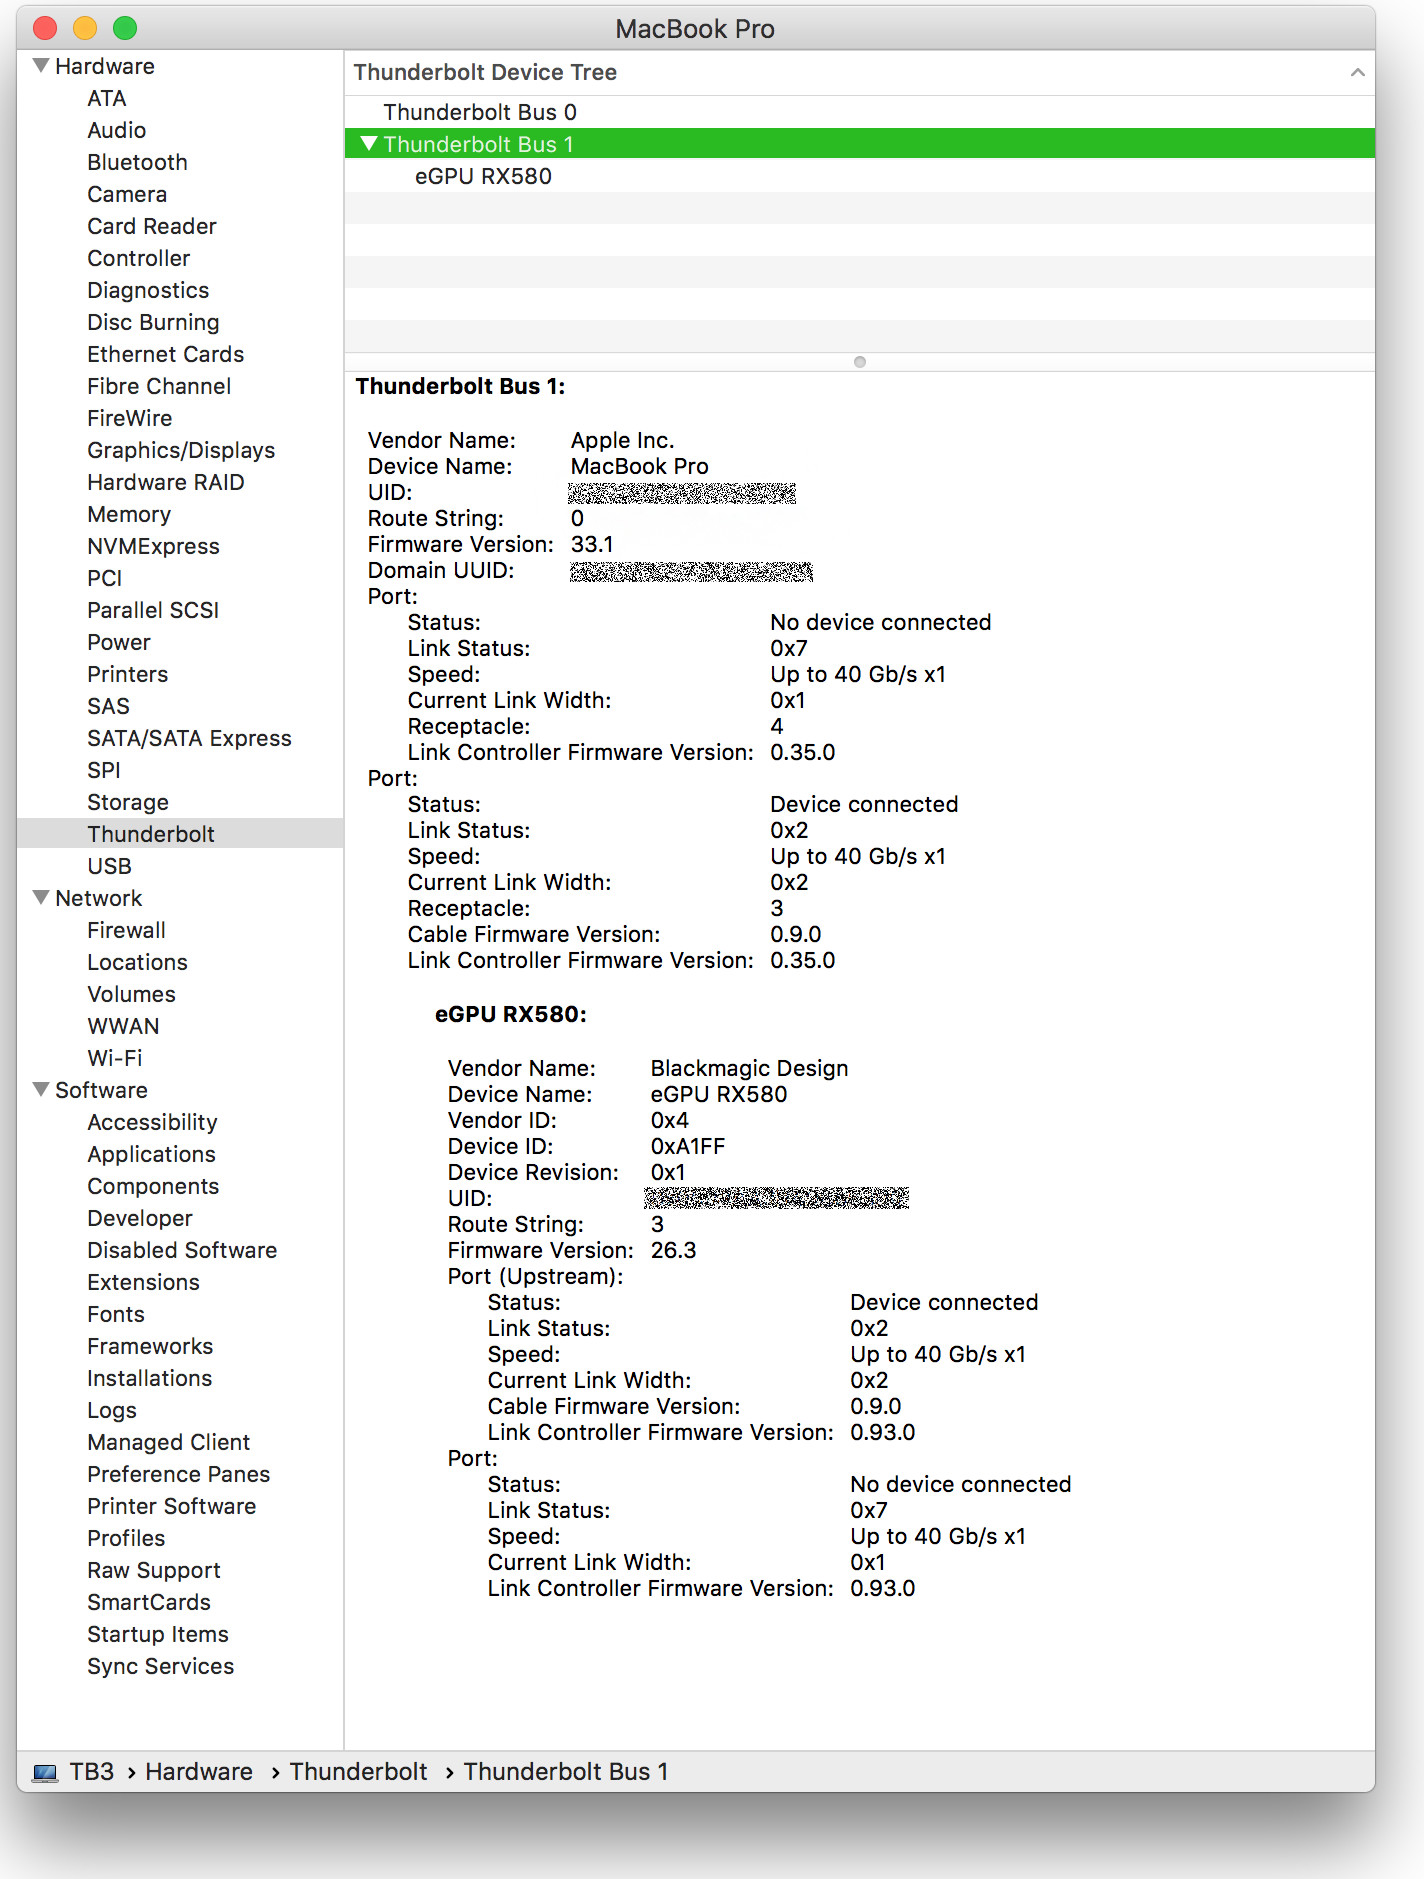
Task: Select Card Reader in the sidebar
Action: (151, 226)
